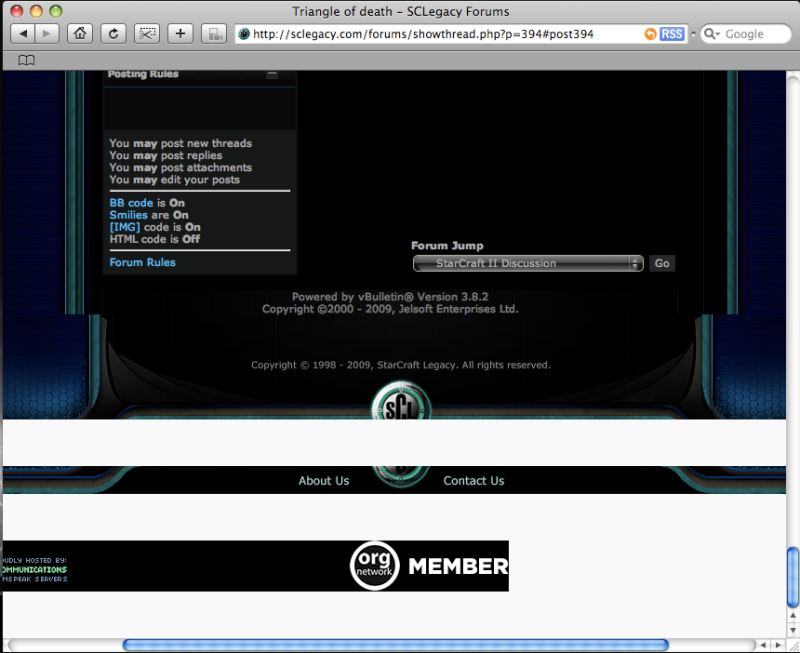800x653 pixels.
Task: Collapse the Posting Rules panel
Action: click(272, 74)
